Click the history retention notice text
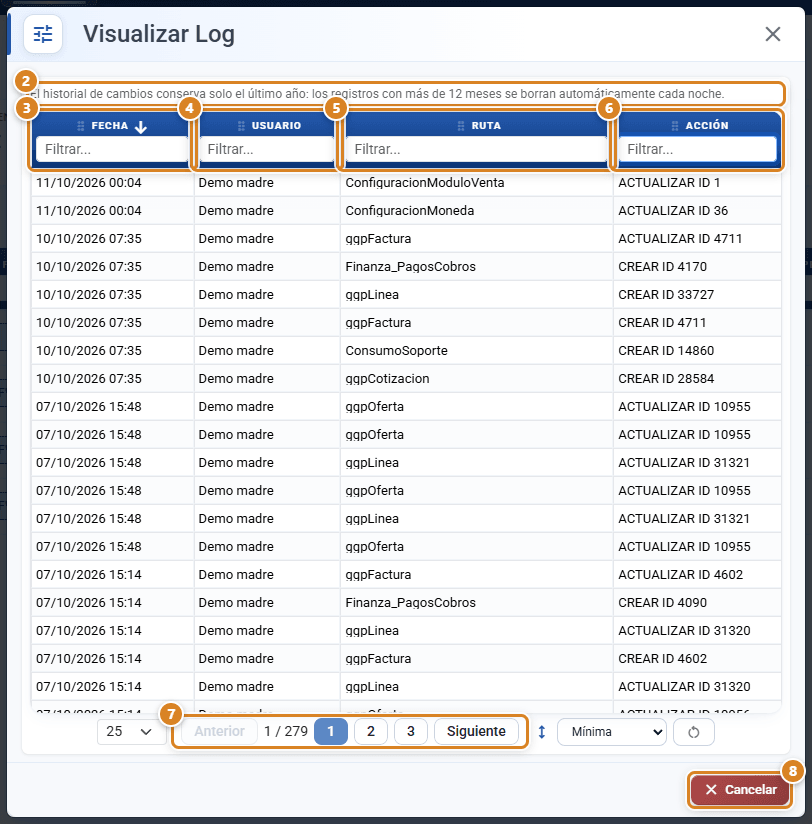The image size is (812, 824). pos(377,94)
